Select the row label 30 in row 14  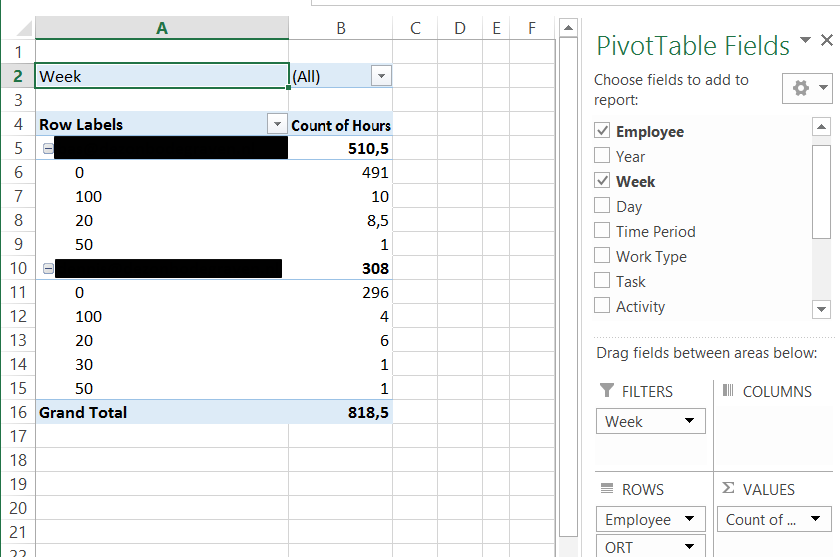pos(162,364)
